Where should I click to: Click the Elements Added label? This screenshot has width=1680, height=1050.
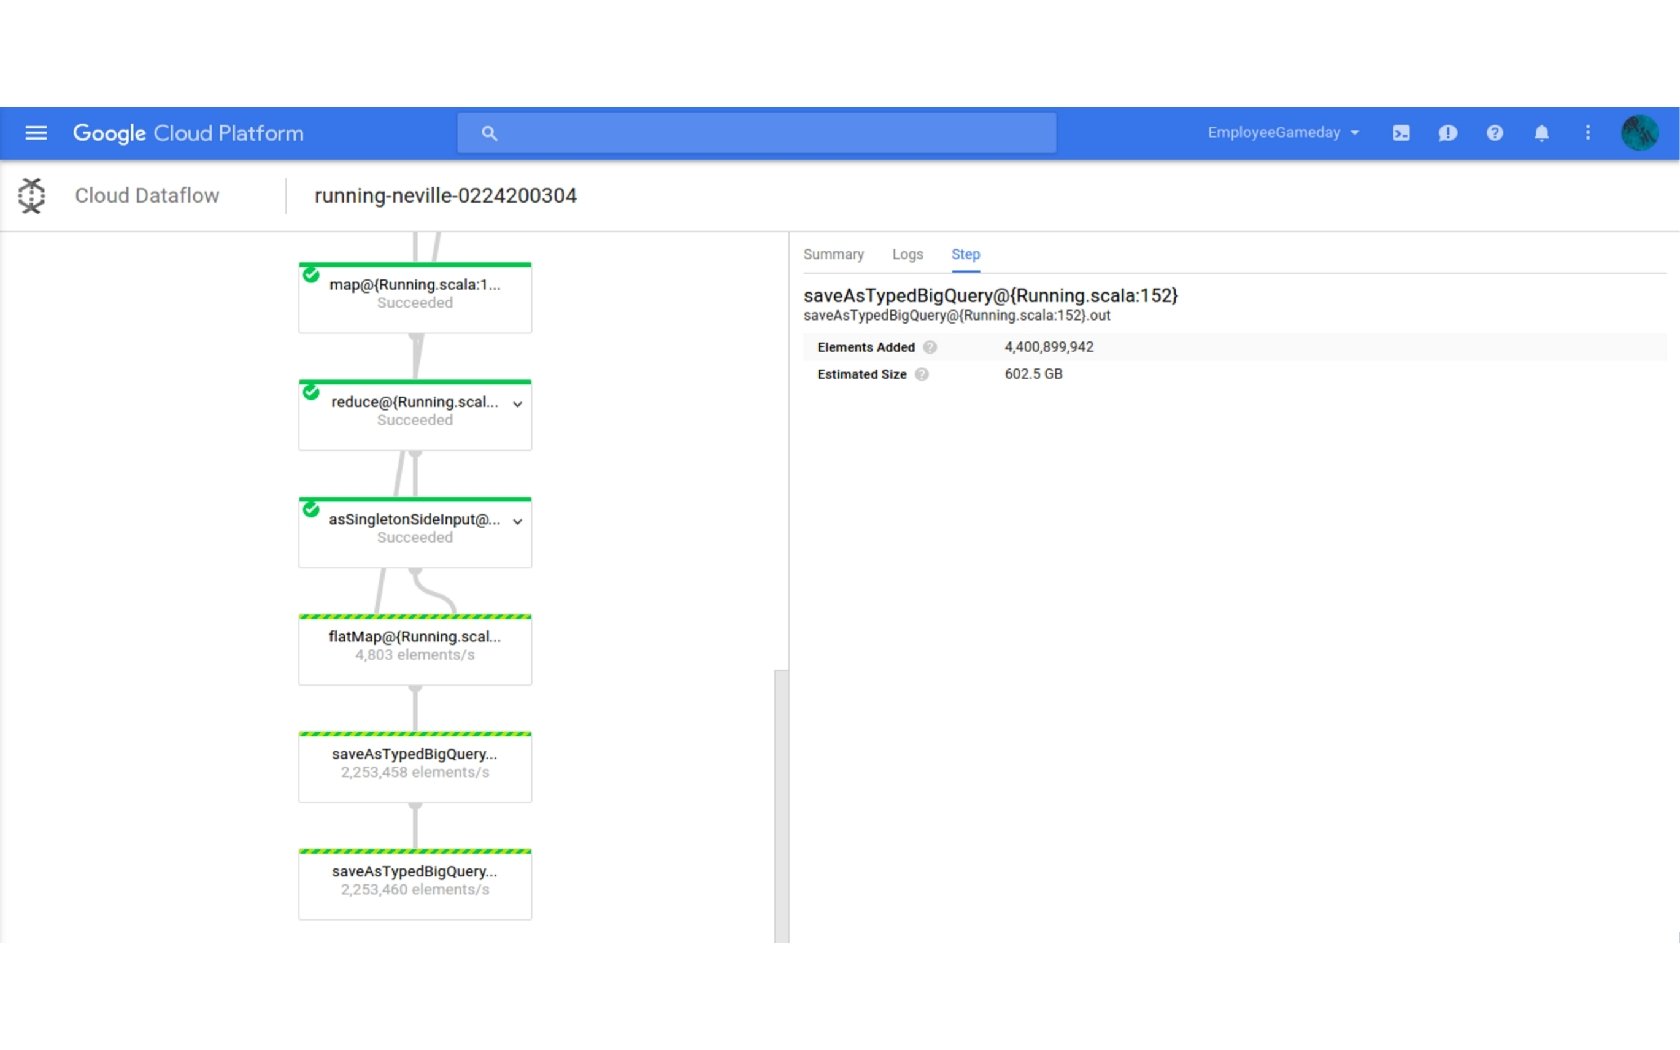(x=866, y=347)
